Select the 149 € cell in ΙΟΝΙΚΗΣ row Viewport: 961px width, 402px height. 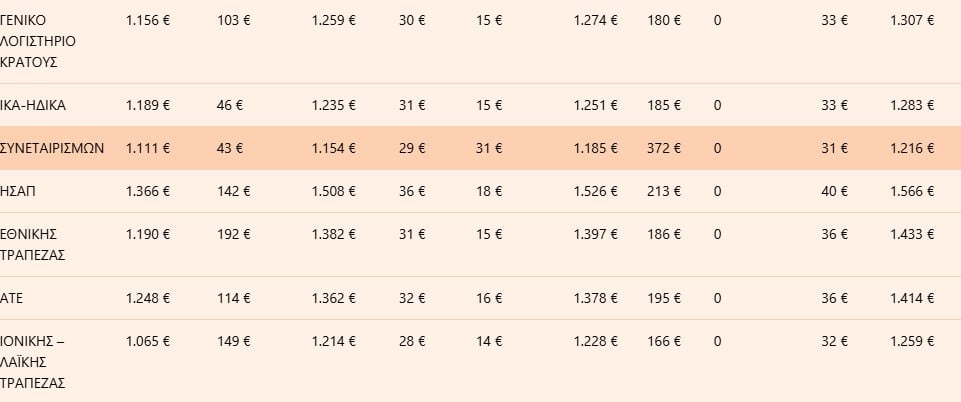[x=234, y=341]
